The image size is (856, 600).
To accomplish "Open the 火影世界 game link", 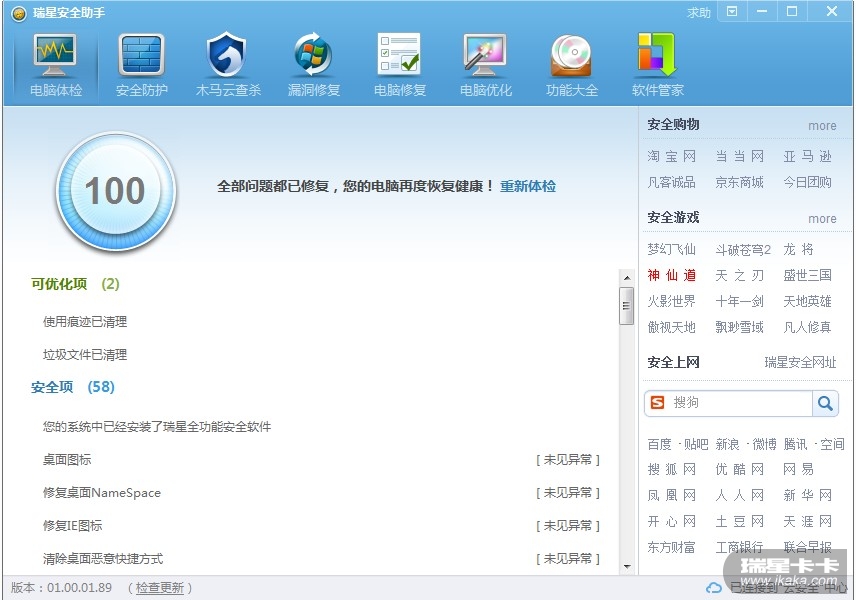I will [671, 301].
